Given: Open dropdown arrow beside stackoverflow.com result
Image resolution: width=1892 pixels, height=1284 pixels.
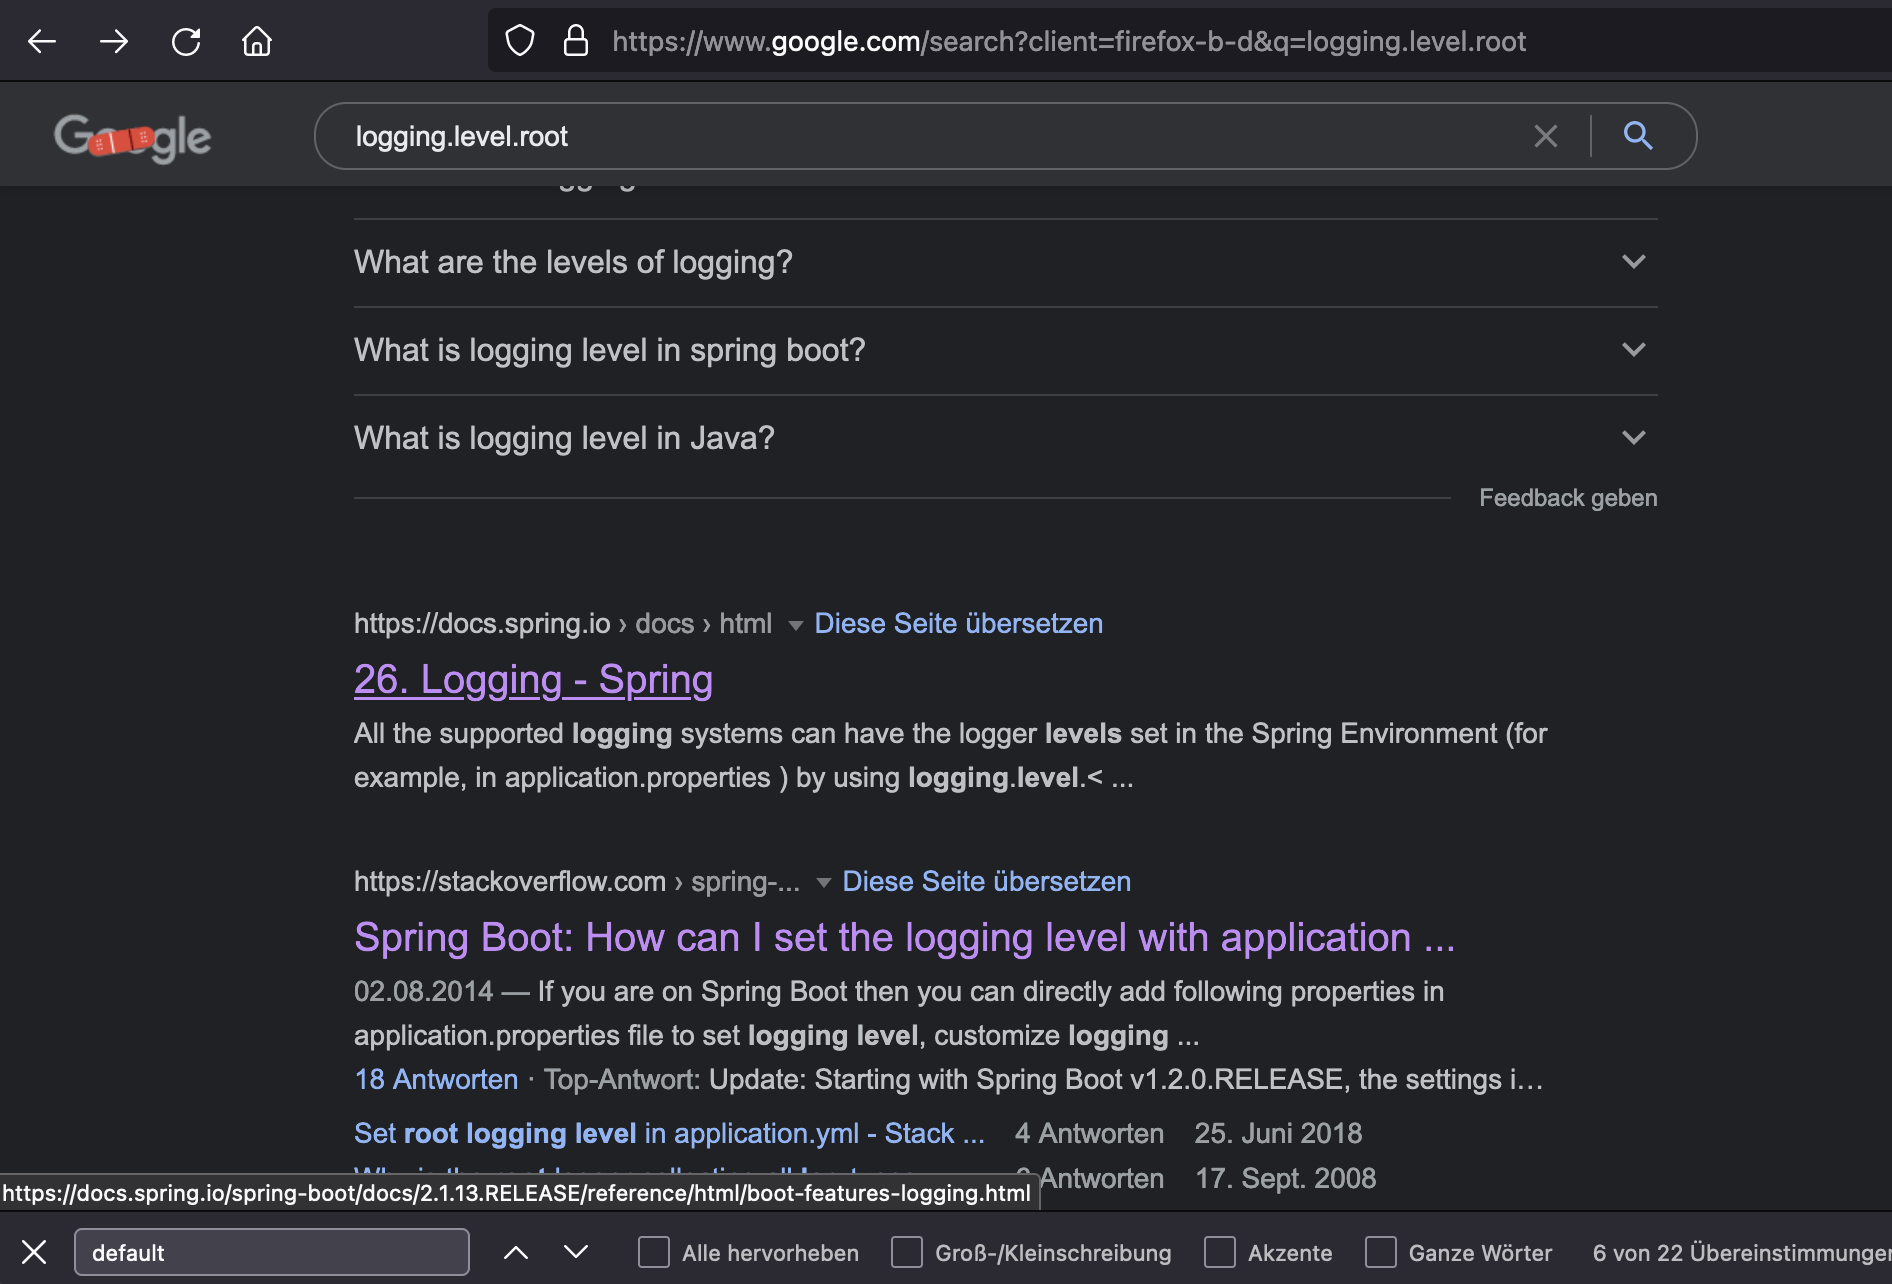Looking at the screenshot, I should pos(824,883).
